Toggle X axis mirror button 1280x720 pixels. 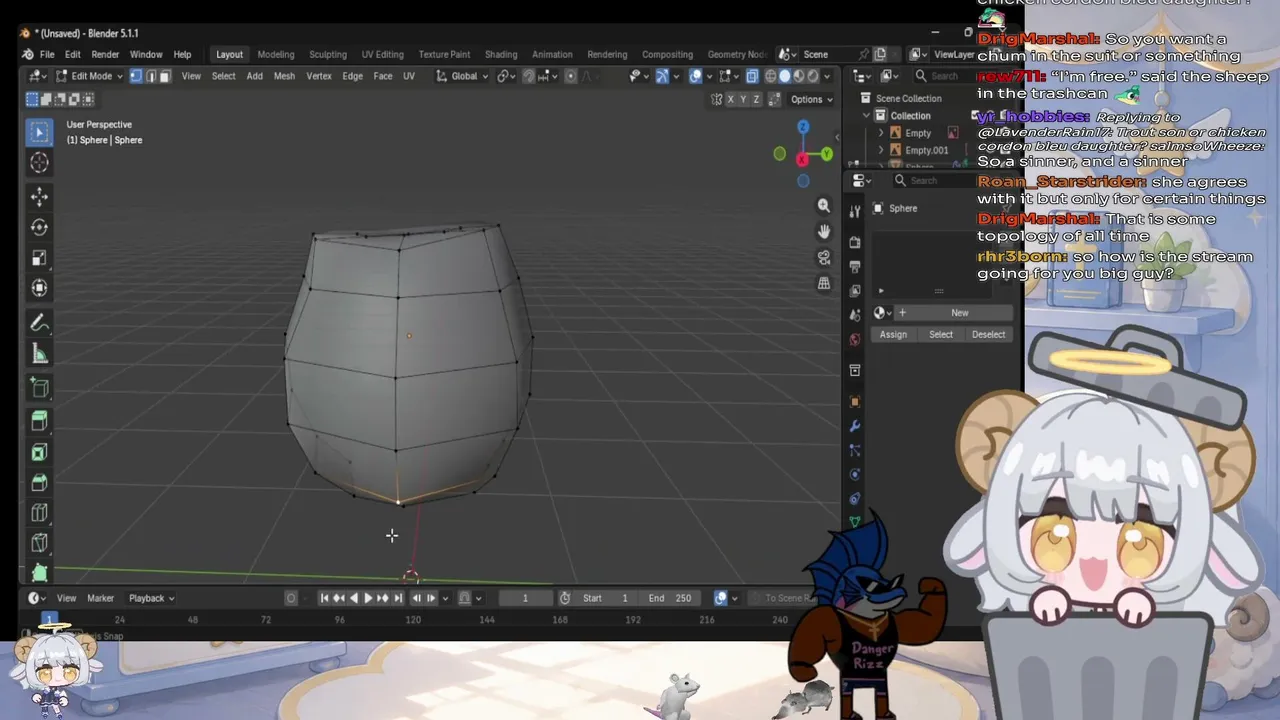click(x=730, y=99)
